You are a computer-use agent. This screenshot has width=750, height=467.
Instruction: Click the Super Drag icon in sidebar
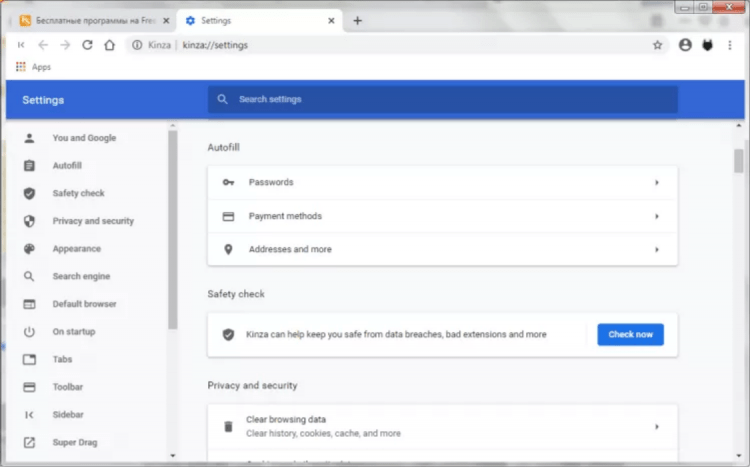tap(29, 443)
